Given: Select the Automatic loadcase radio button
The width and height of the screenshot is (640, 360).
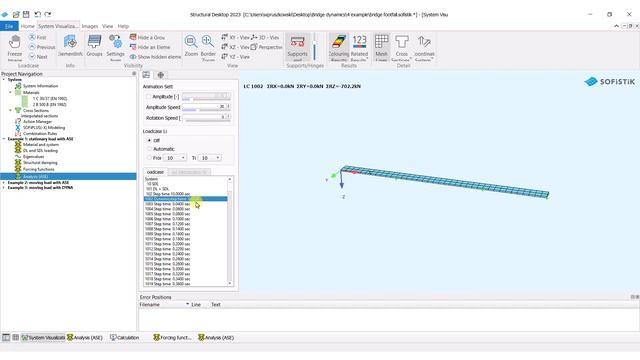Looking at the screenshot, I should pos(149,149).
